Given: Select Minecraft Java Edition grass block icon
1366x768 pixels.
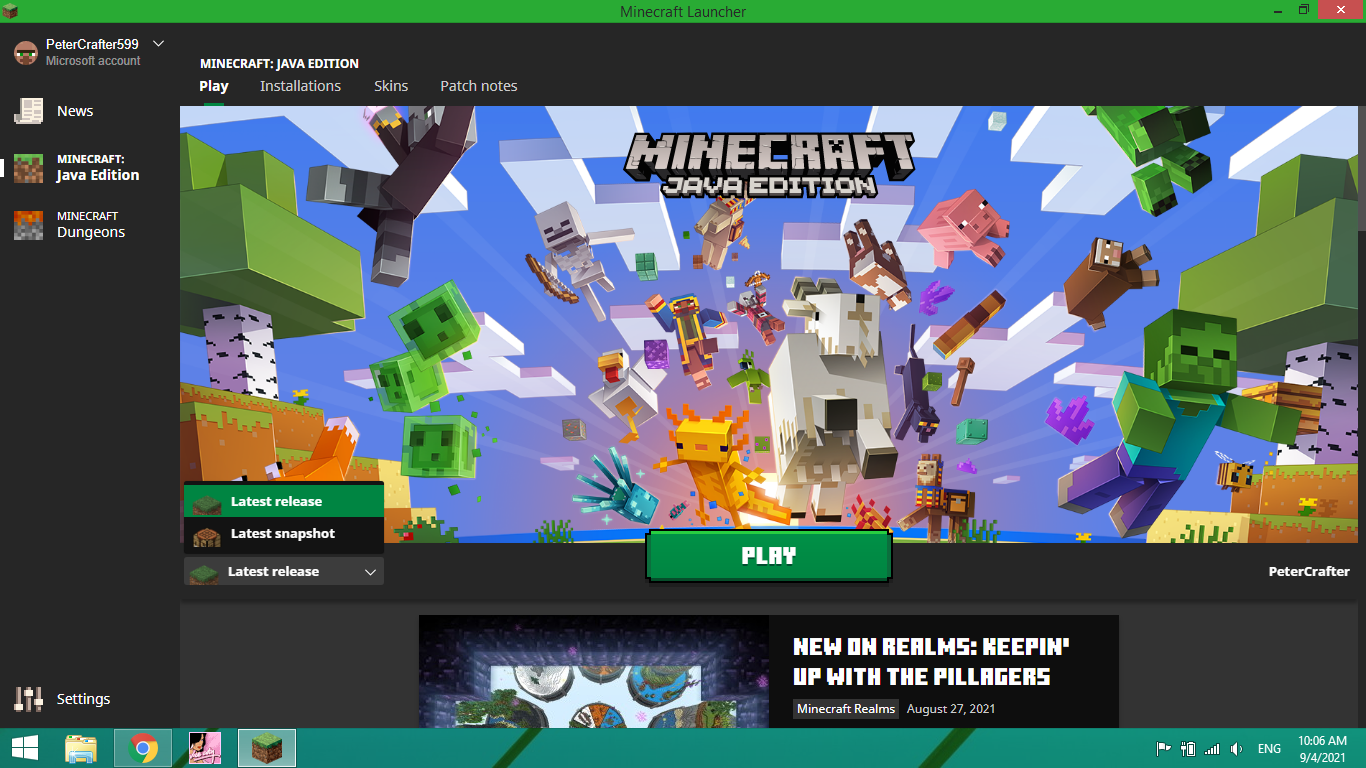Looking at the screenshot, I should (28, 168).
